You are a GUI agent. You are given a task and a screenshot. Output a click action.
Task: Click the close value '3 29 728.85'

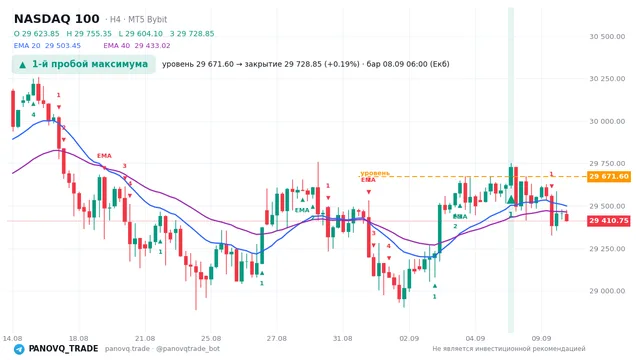point(192,34)
